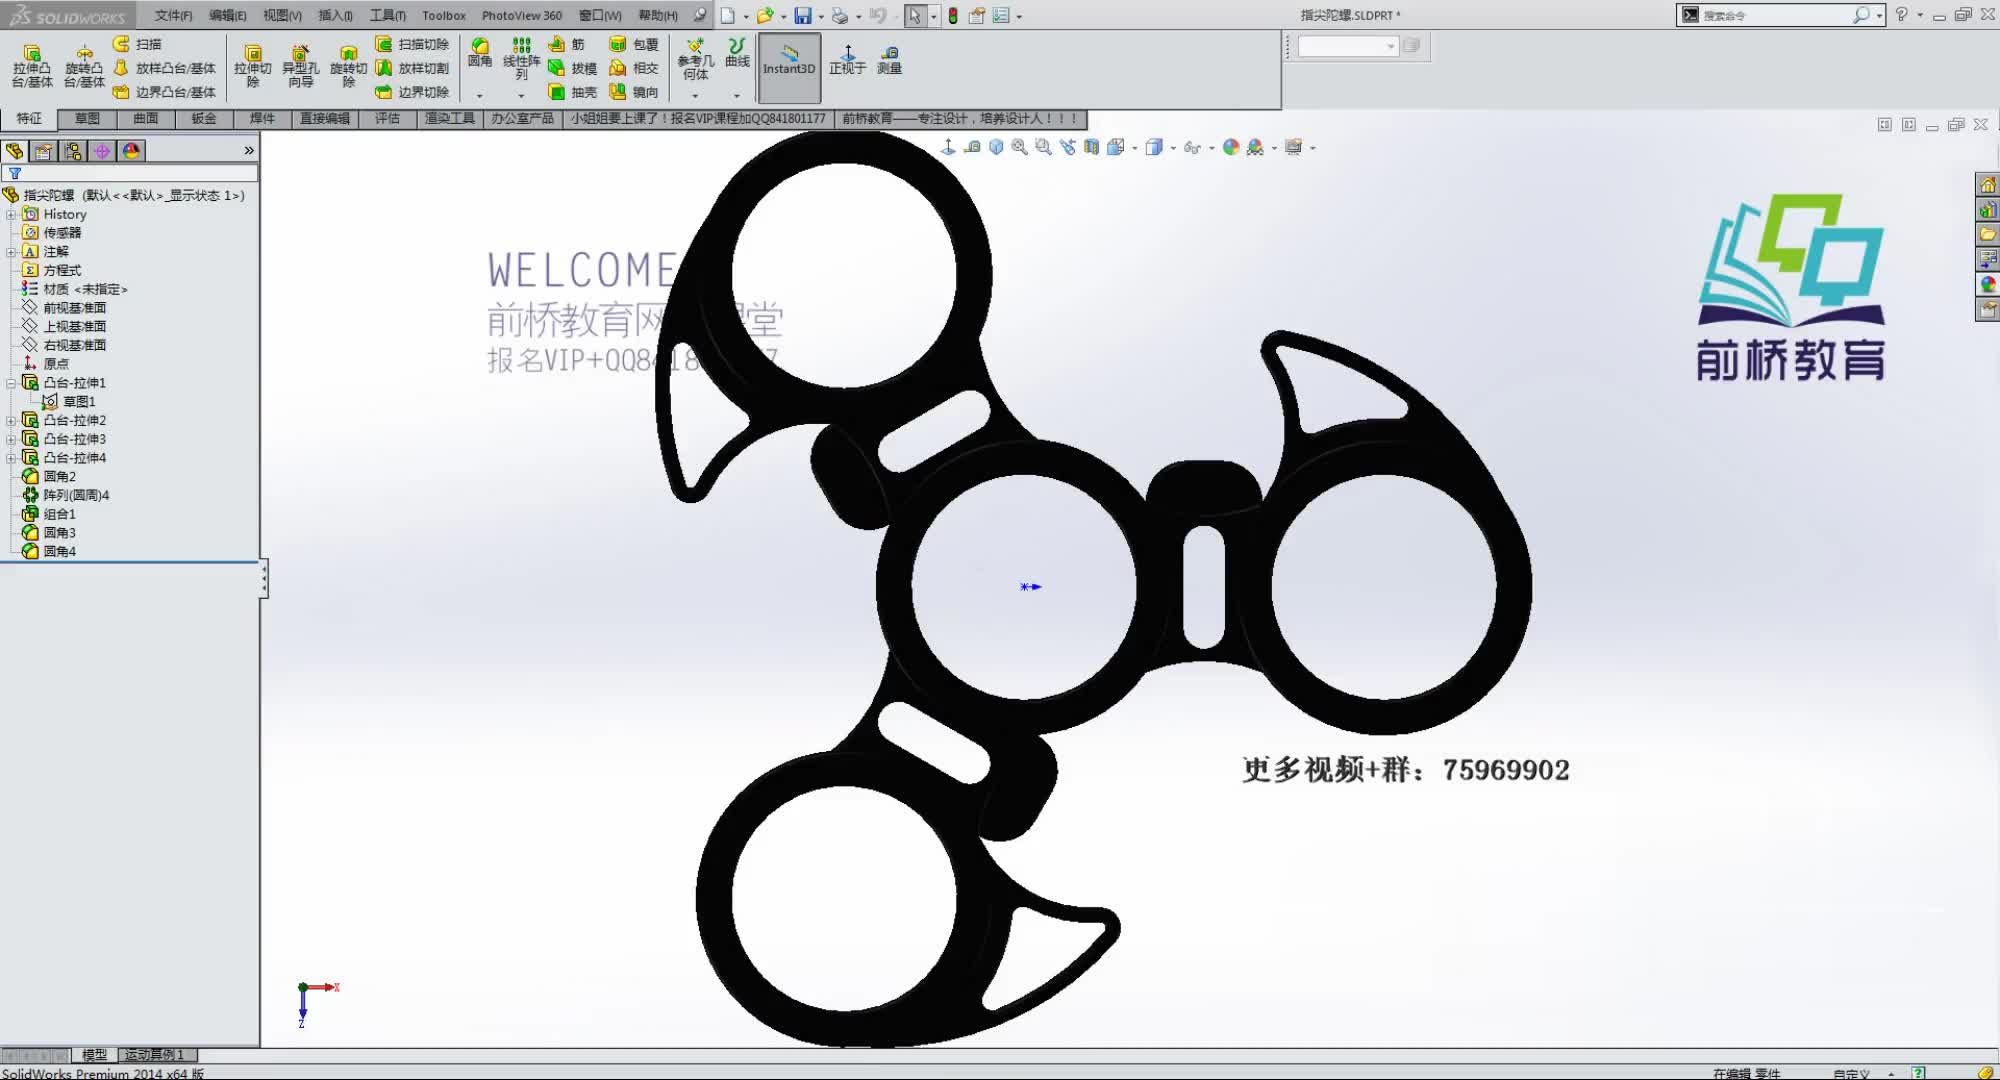The width and height of the screenshot is (2000, 1080).
Task: Select the Mirror (镜向) tool
Action: click(x=634, y=92)
